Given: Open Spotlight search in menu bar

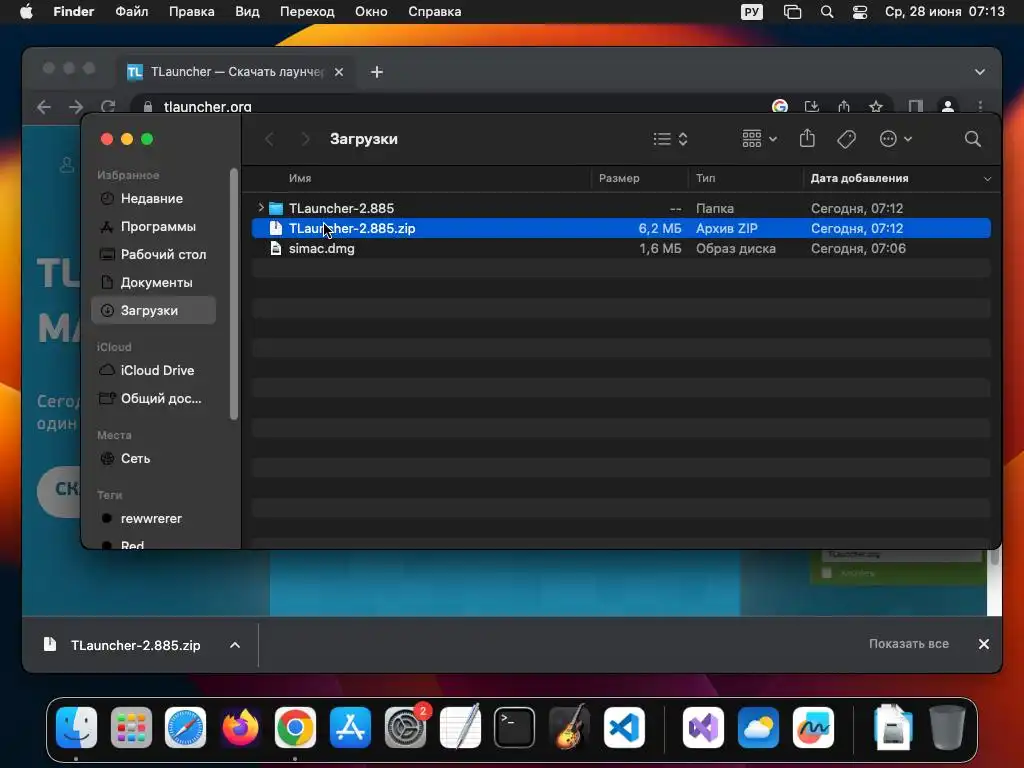Looking at the screenshot, I should pos(827,12).
